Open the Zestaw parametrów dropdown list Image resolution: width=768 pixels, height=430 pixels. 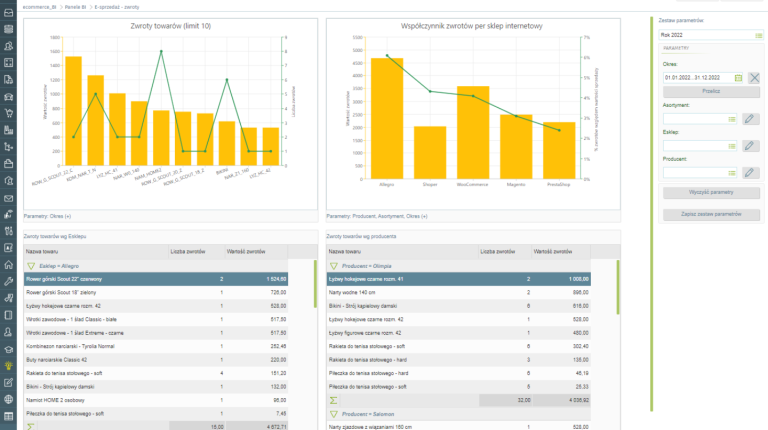(x=759, y=35)
